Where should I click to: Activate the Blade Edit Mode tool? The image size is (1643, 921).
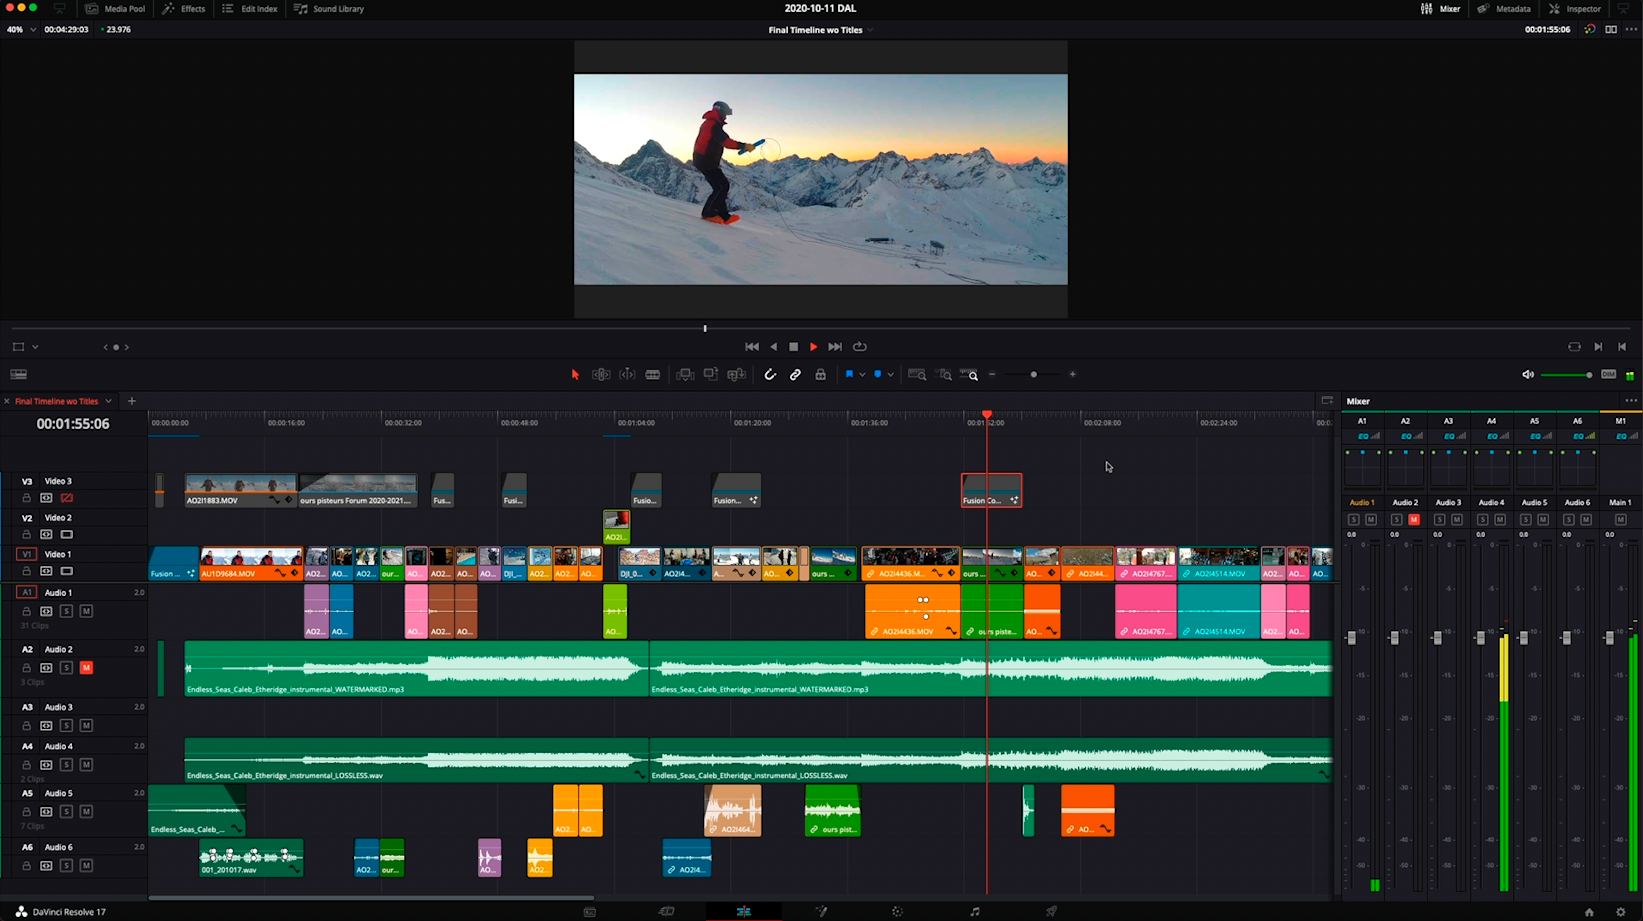(653, 375)
